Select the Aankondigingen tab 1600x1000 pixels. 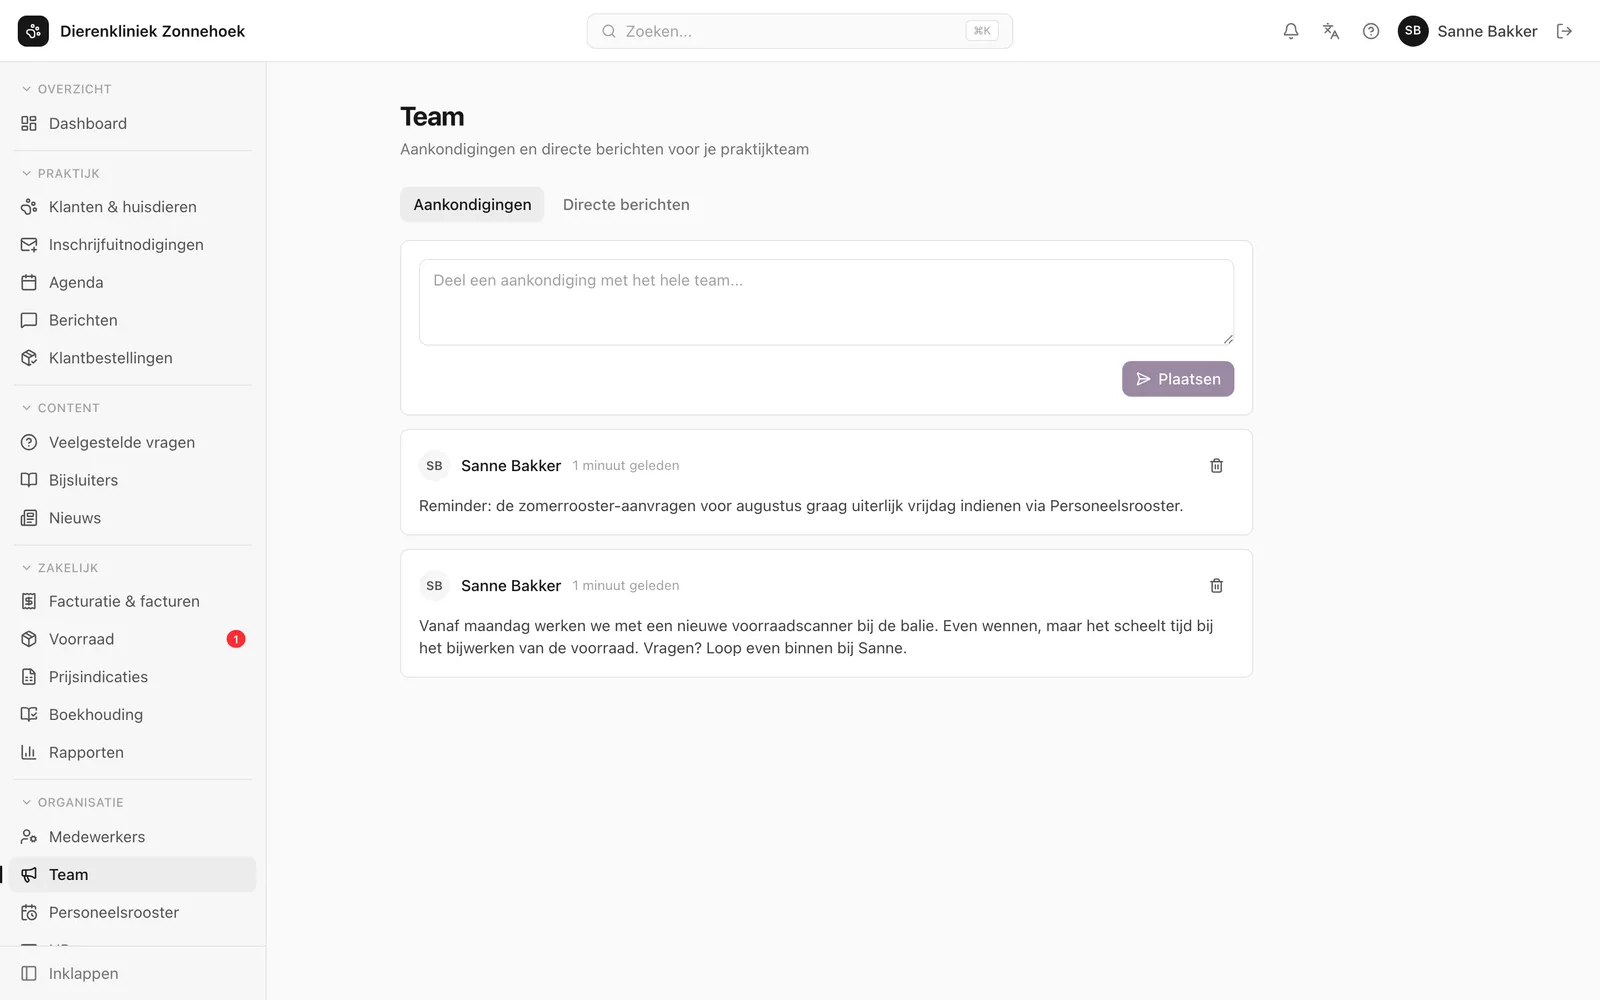point(472,204)
